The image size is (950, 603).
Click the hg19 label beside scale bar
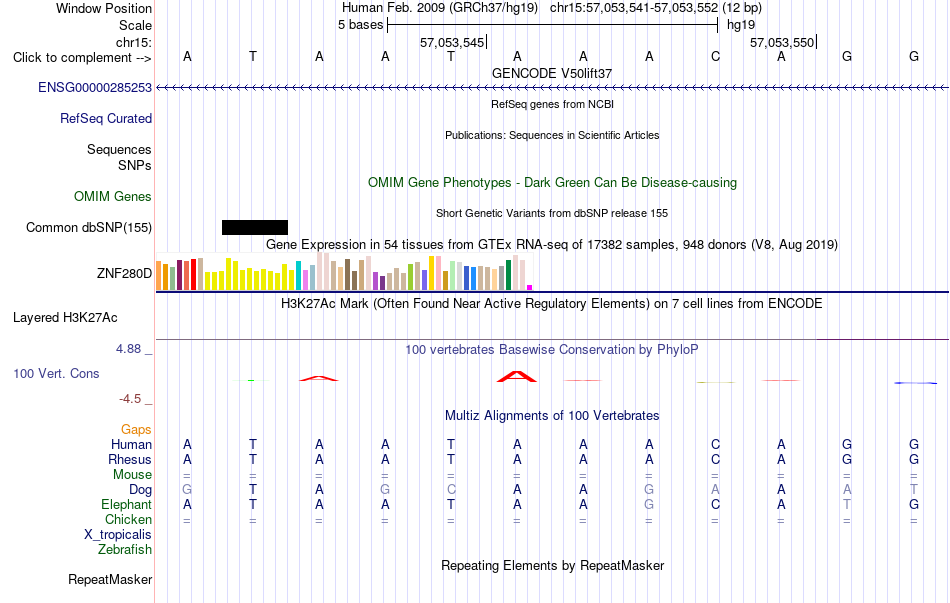741,25
